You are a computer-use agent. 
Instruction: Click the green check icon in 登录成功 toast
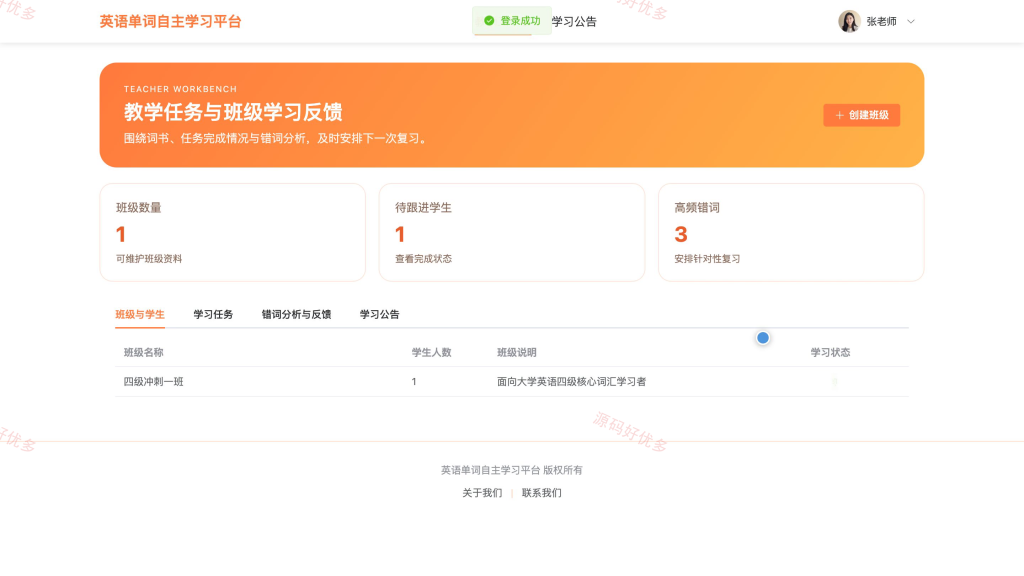click(488, 21)
